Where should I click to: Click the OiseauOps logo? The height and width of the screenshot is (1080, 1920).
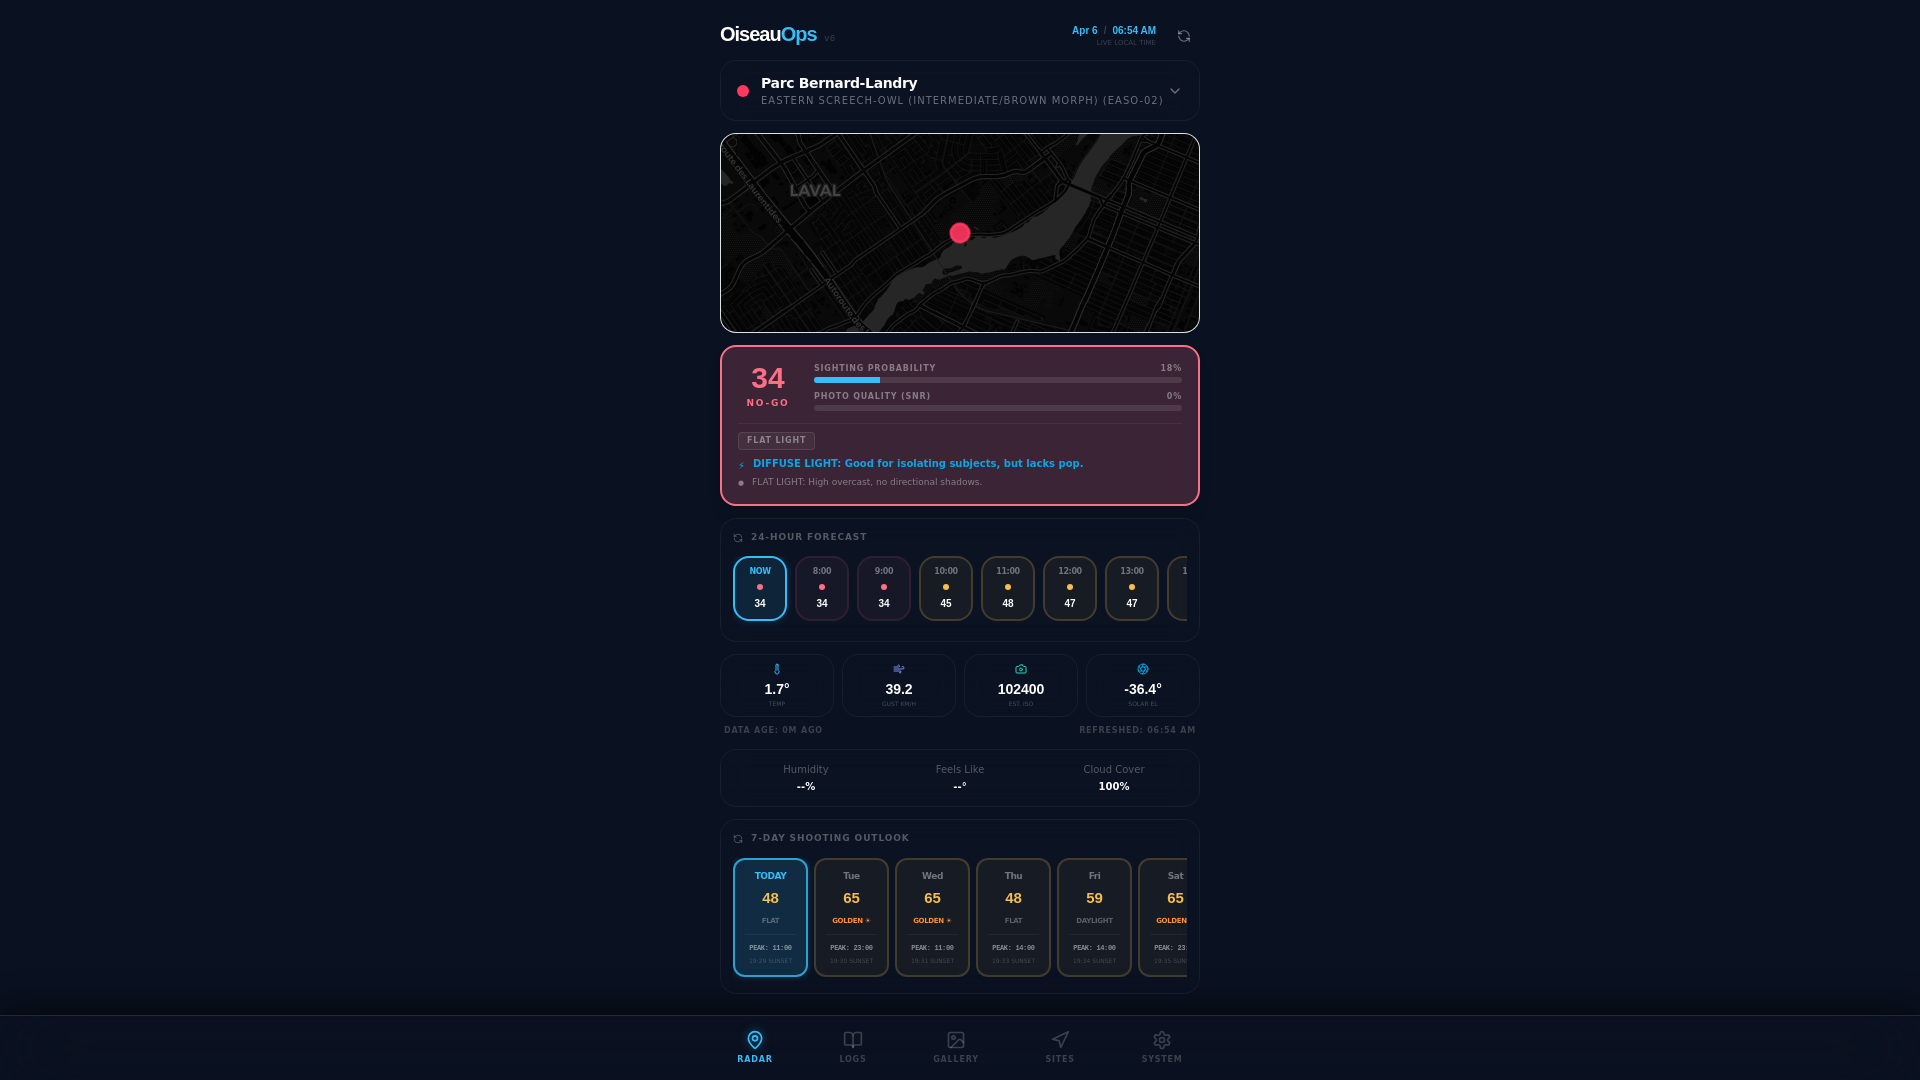click(768, 34)
